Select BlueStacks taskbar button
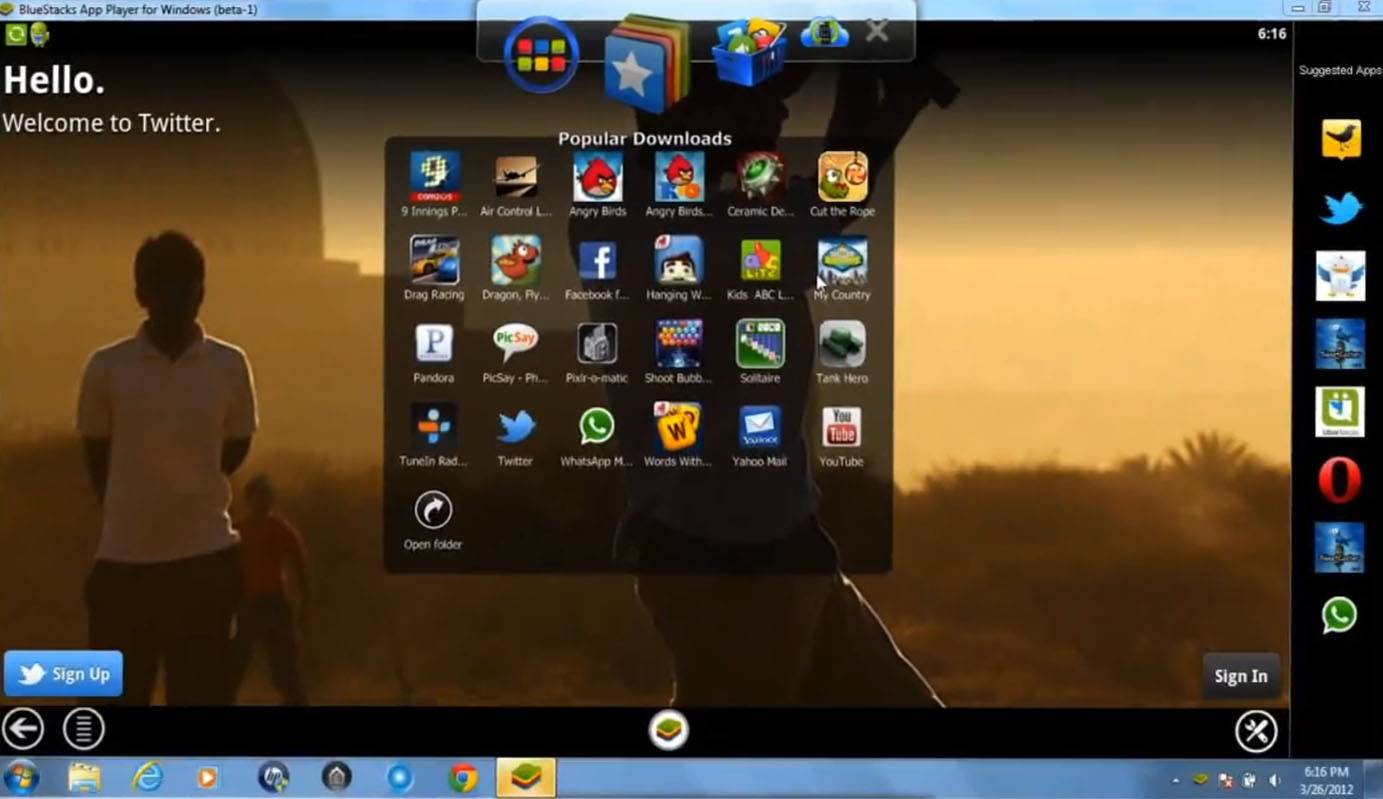 pyautogui.click(x=526, y=777)
